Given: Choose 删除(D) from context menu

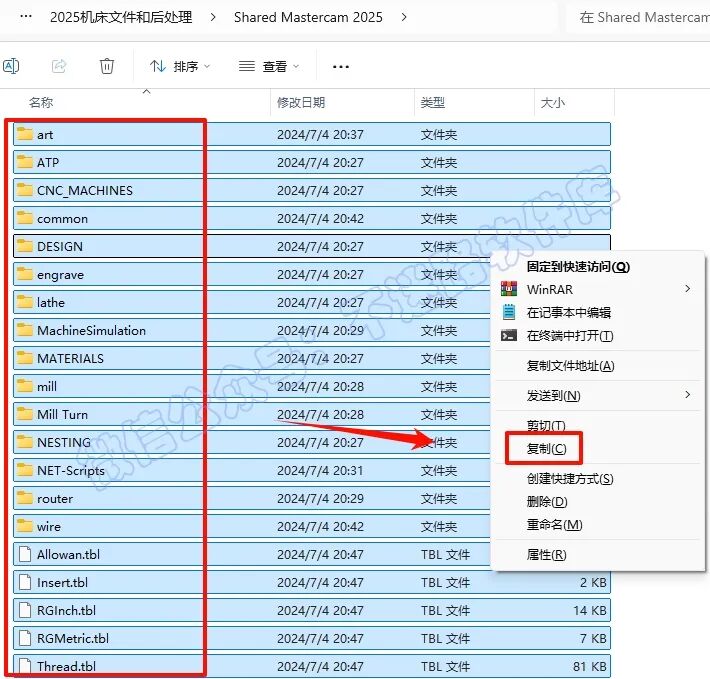Looking at the screenshot, I should 547,502.
